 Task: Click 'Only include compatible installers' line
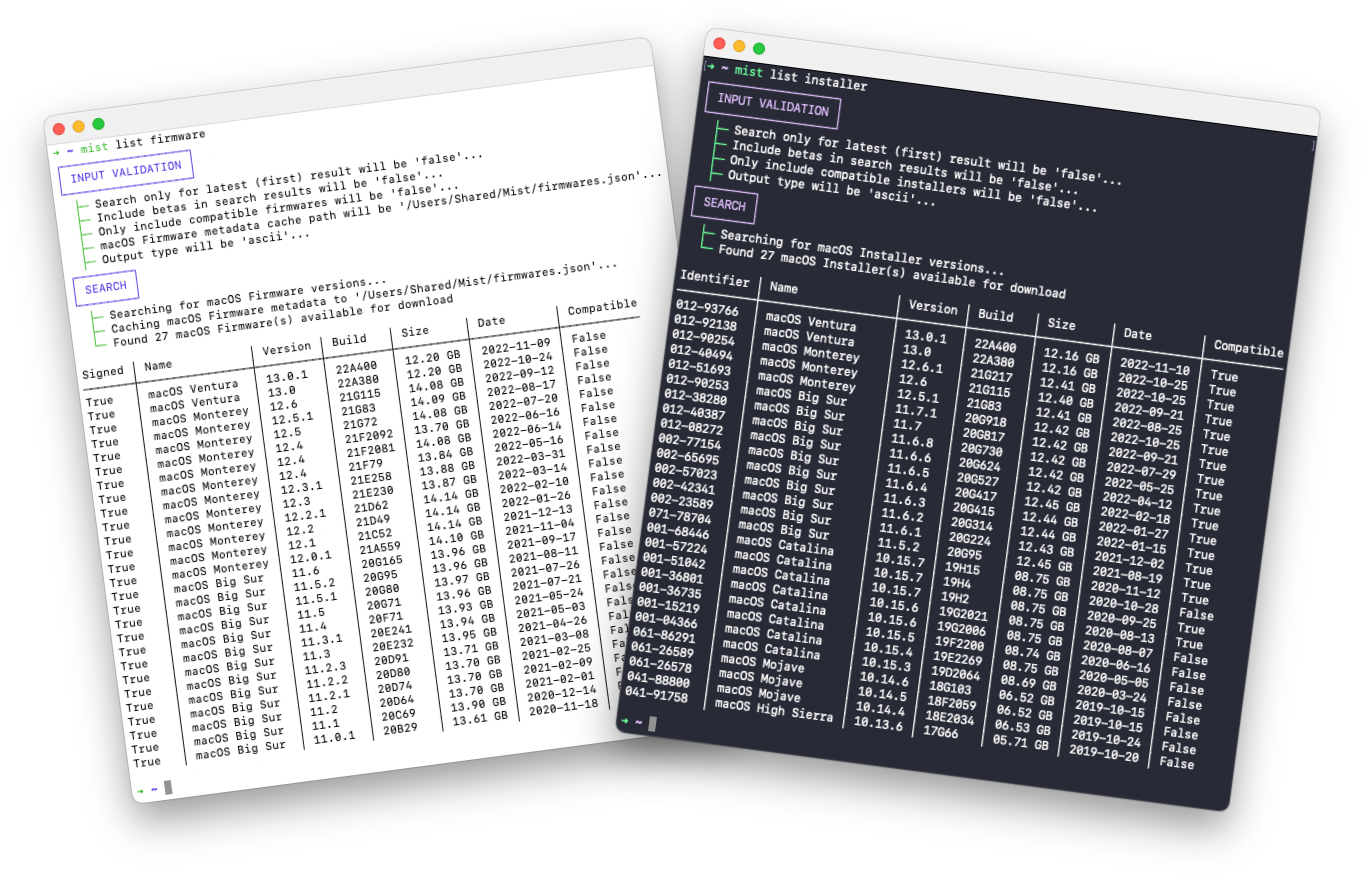coord(913,185)
